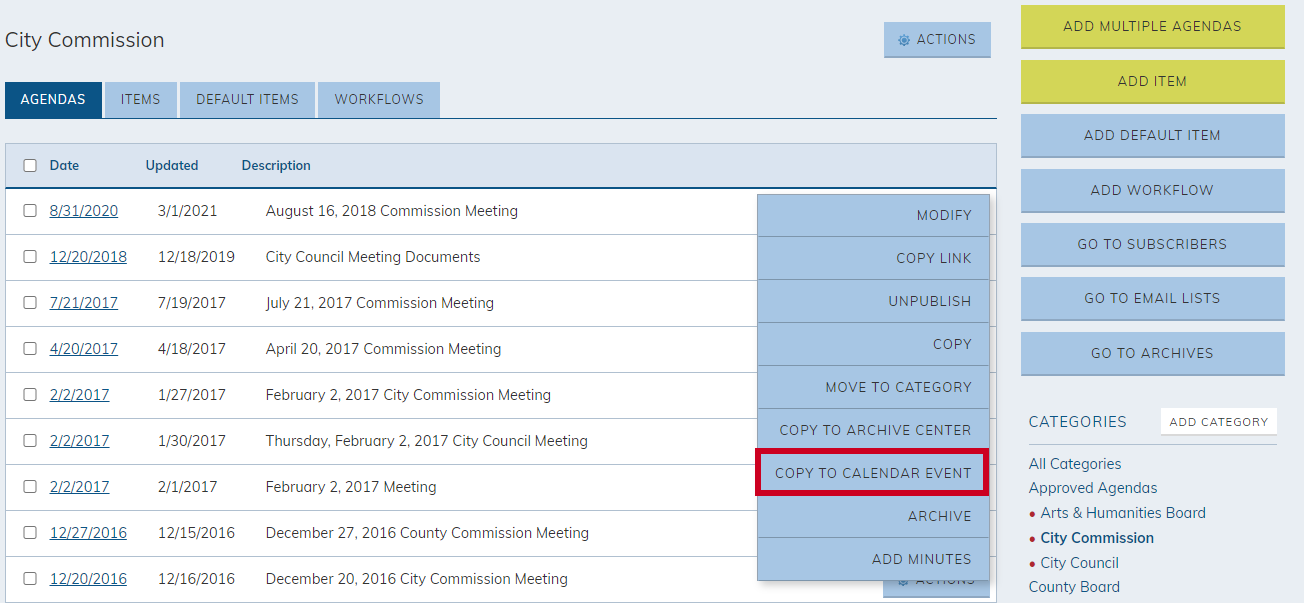Open the 7/21/2017 agenda date link
1304x603 pixels.
click(x=84, y=303)
